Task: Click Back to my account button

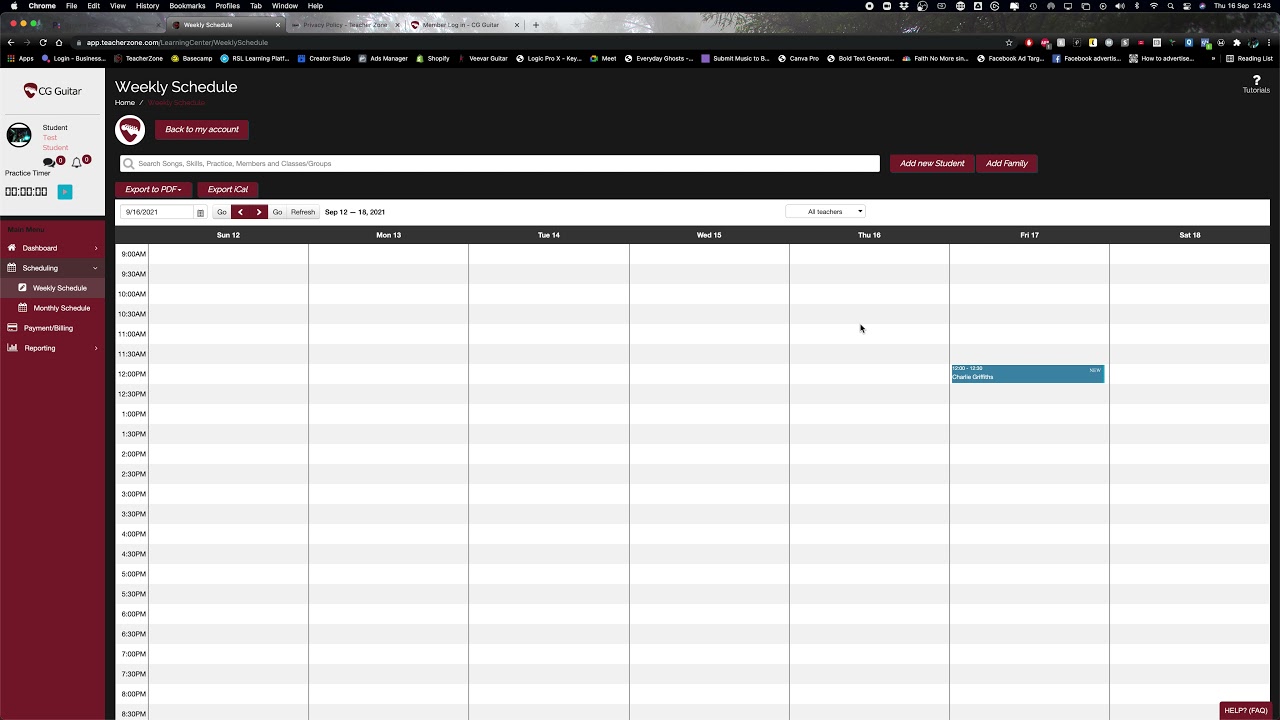Action: pos(202,129)
